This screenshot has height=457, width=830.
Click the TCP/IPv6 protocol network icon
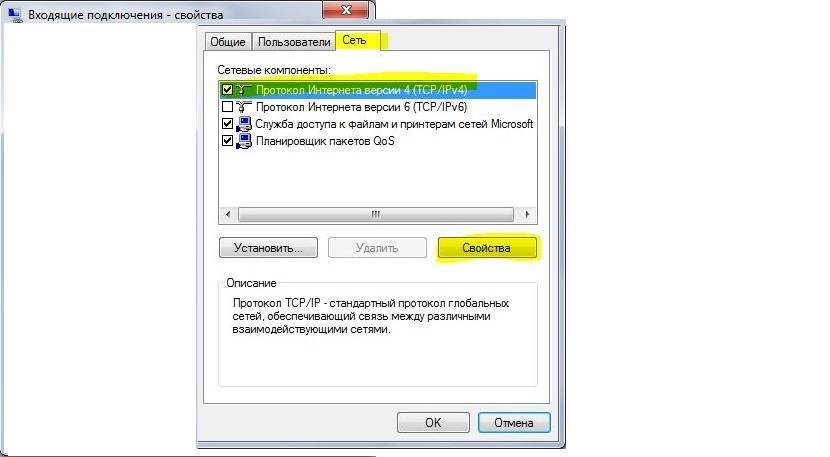point(243,107)
